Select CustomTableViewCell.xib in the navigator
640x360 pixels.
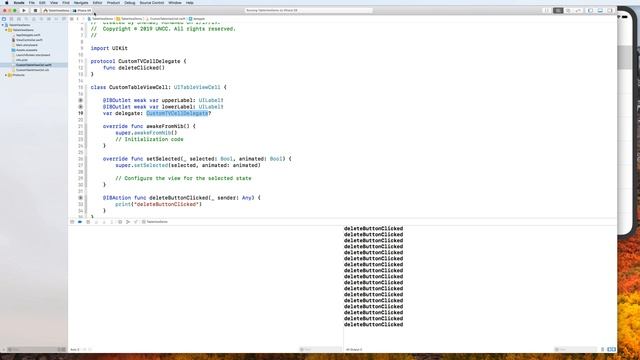[32, 70]
